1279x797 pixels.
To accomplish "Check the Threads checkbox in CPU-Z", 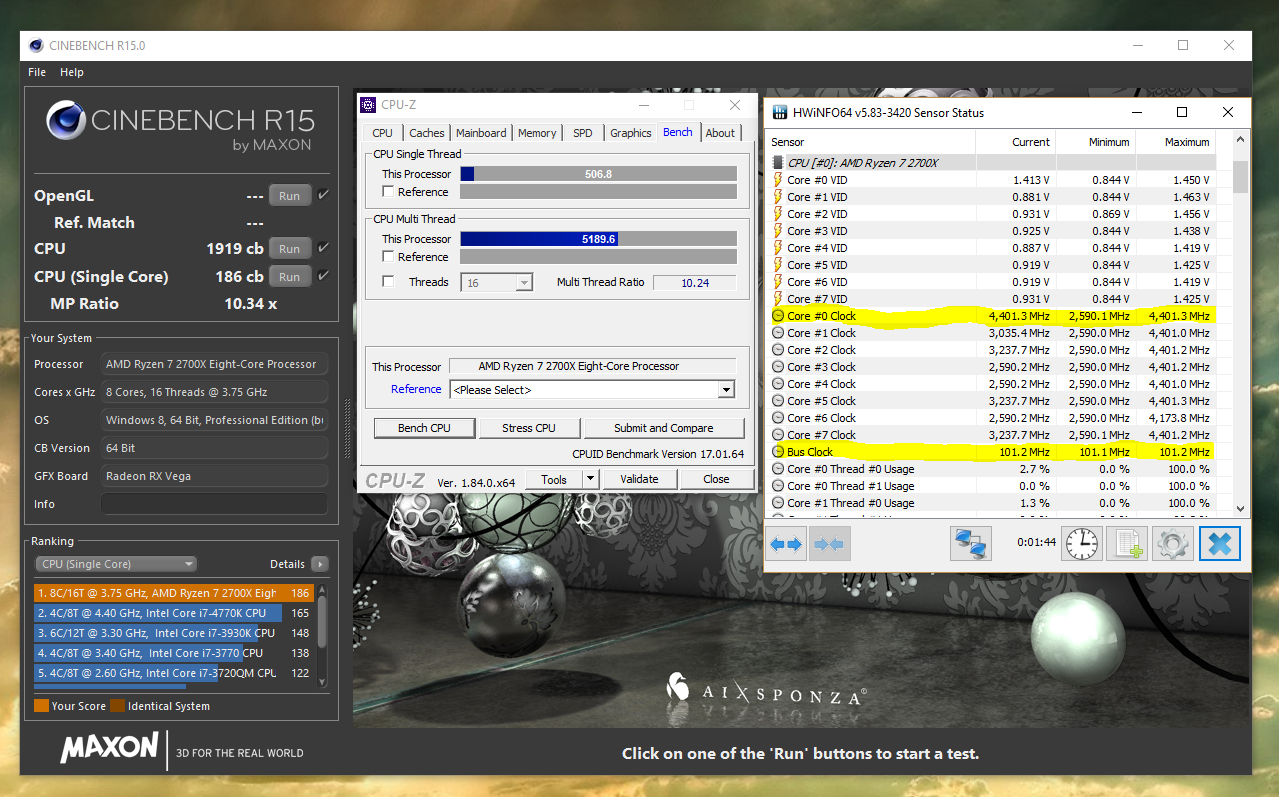I will pyautogui.click(x=388, y=282).
